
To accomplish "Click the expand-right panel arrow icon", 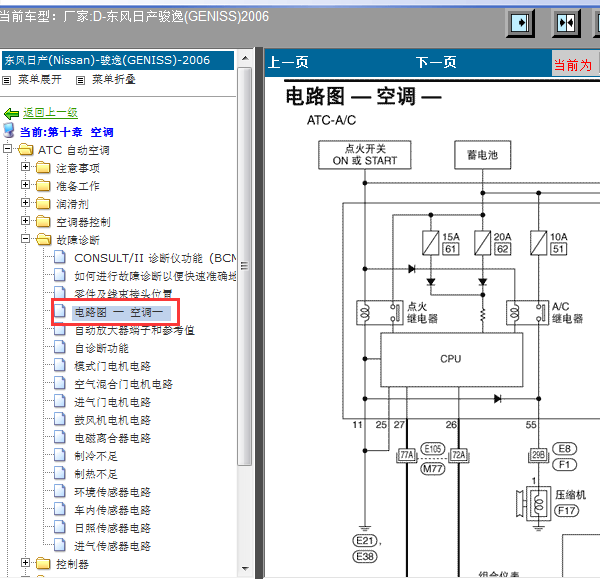I will tap(520, 23).
